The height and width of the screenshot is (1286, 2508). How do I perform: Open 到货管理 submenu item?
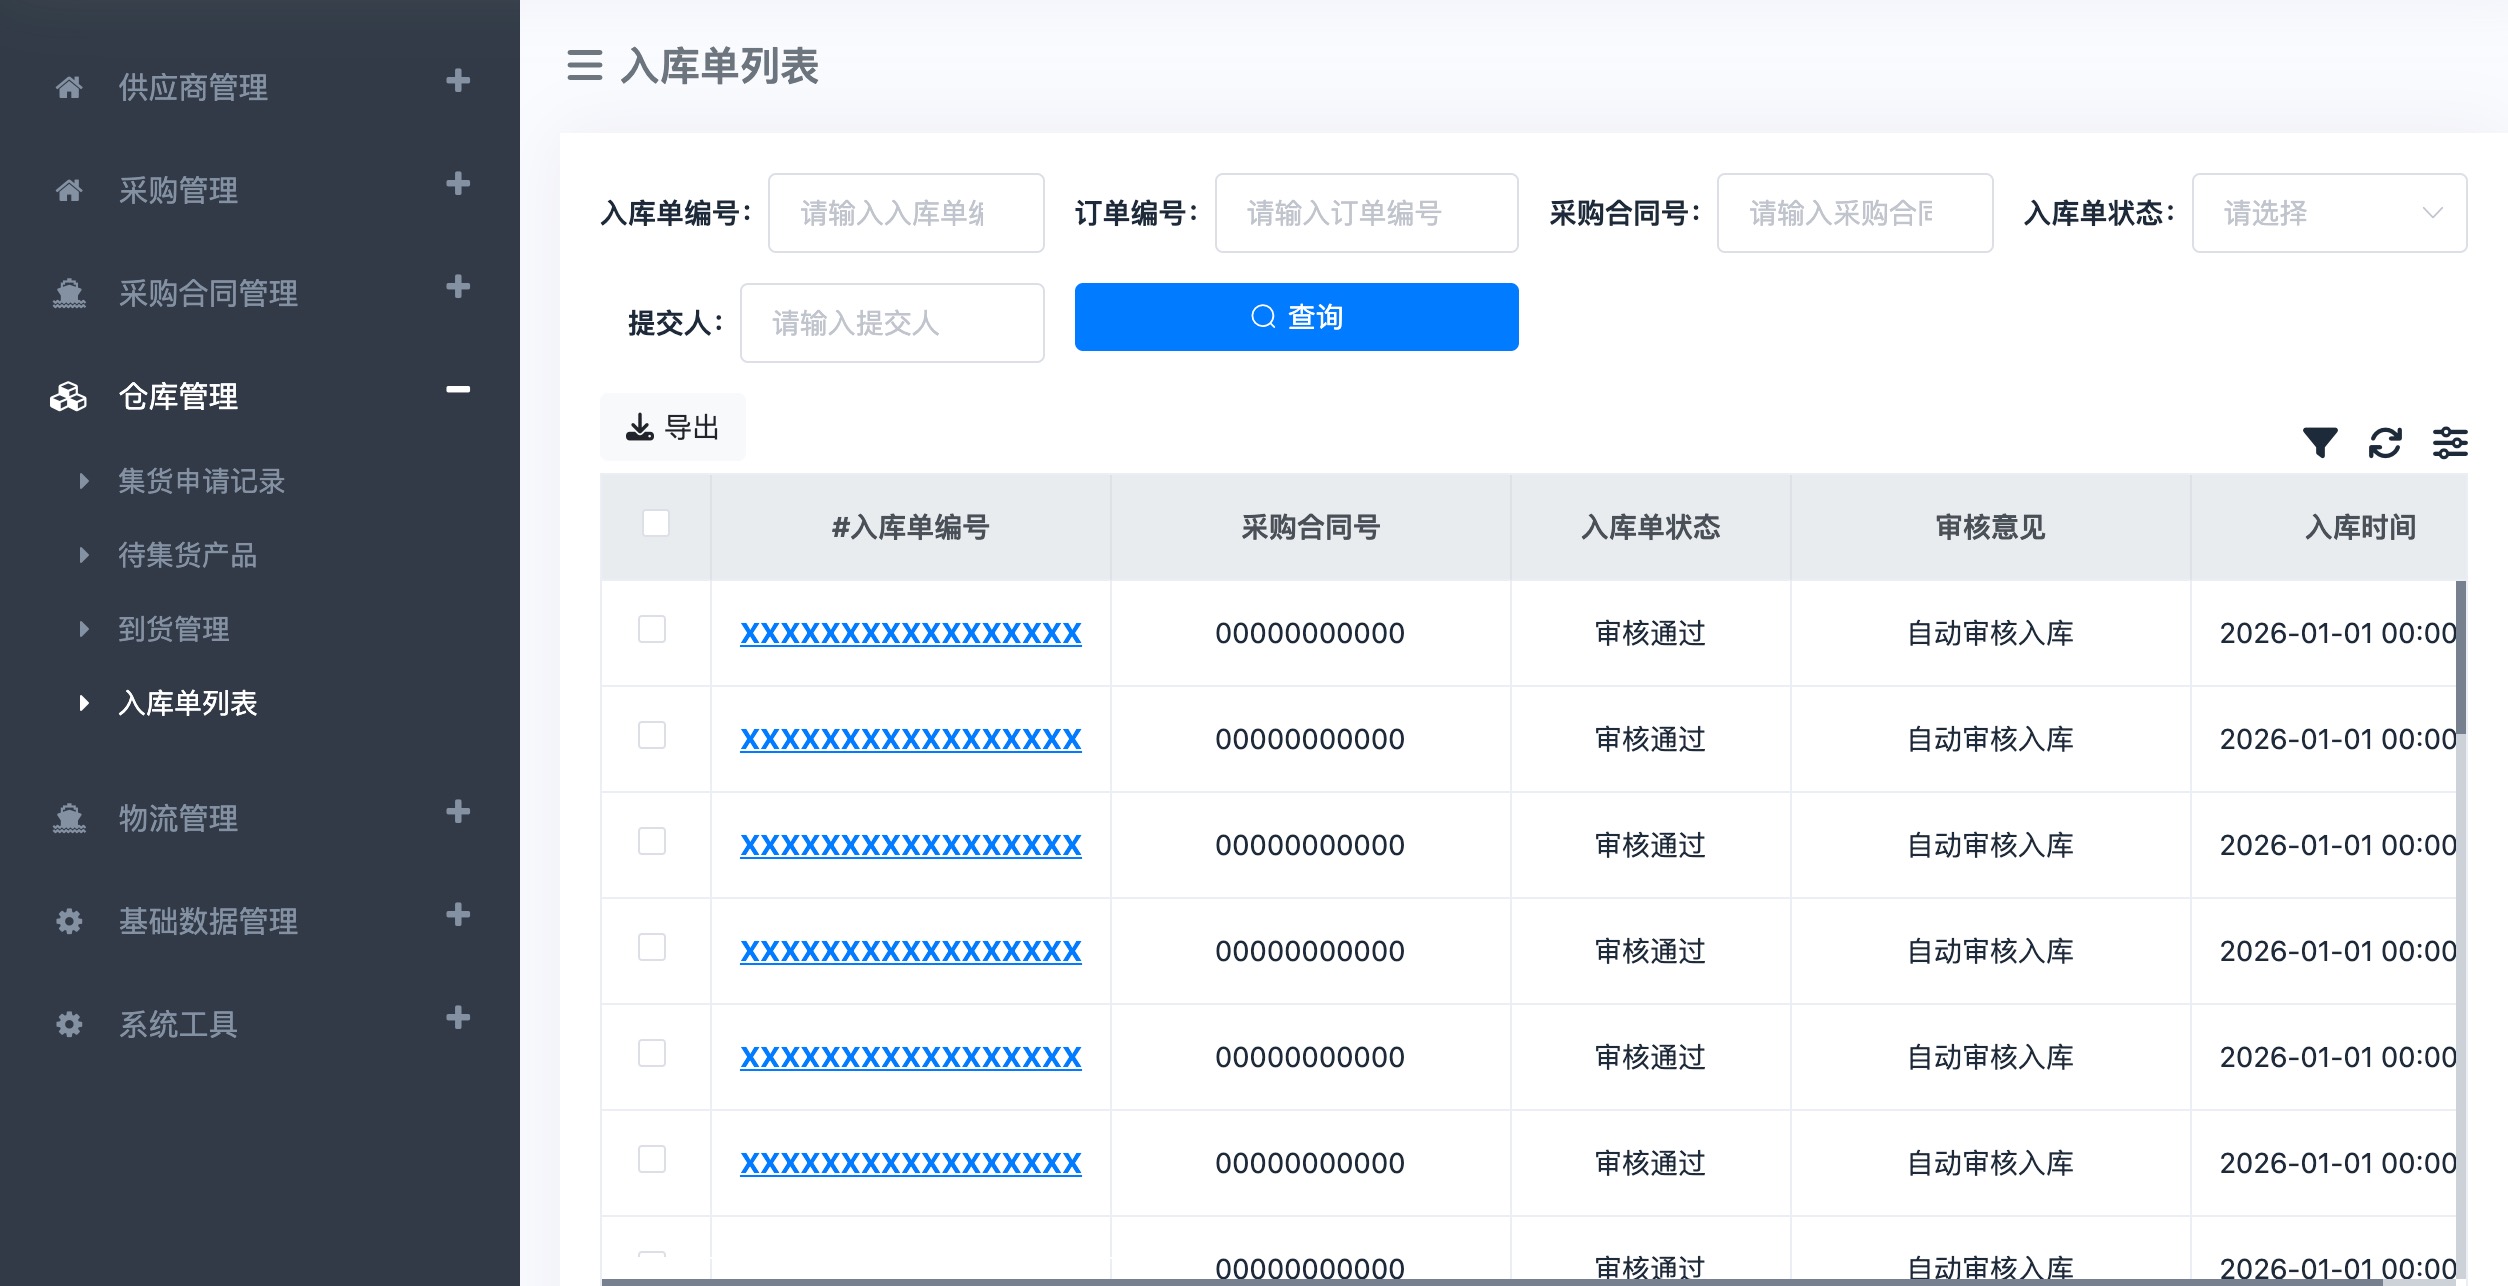click(x=174, y=629)
